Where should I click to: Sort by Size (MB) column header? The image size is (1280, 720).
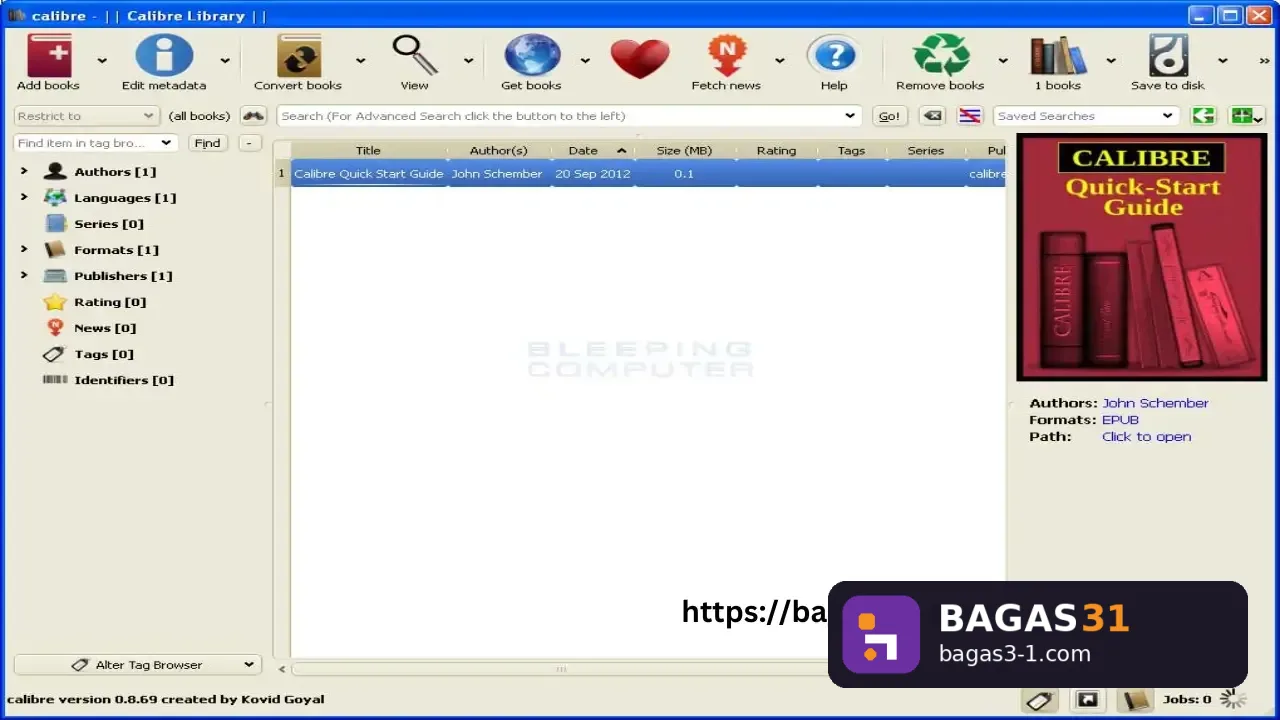[685, 151]
